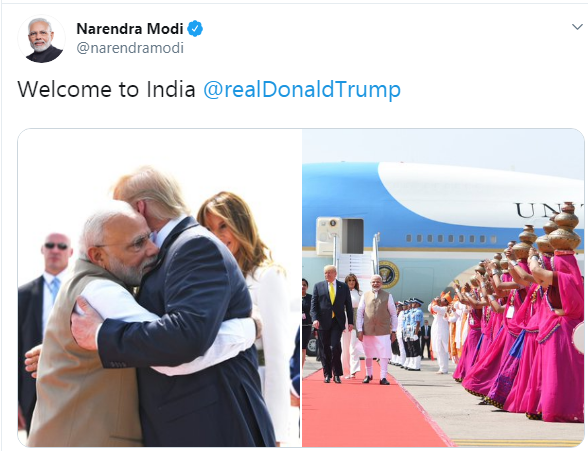Open the round profile avatar picture

pos(41,39)
